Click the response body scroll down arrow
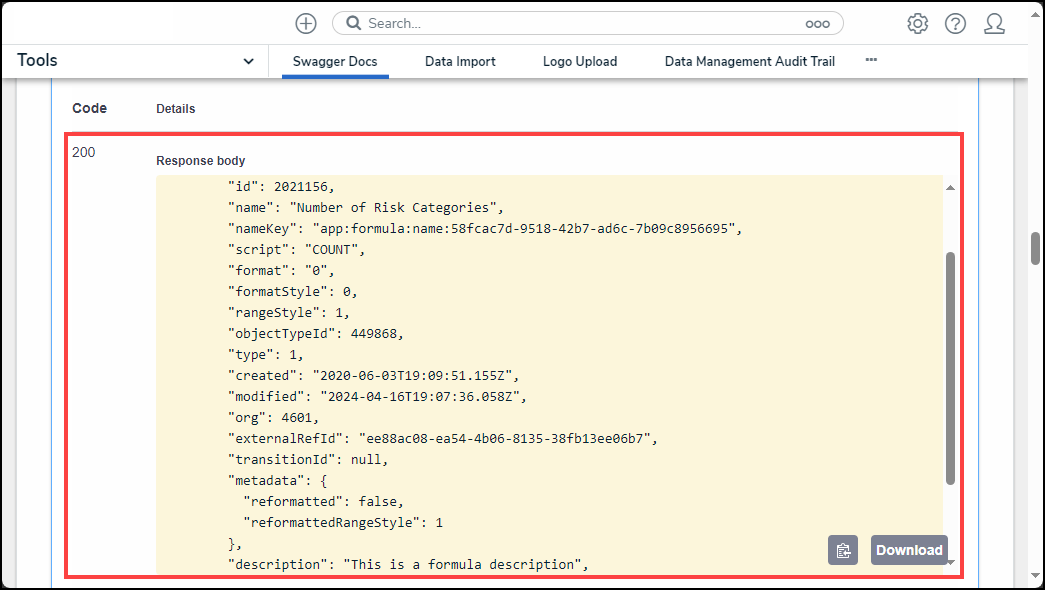1045x590 pixels. click(x=950, y=562)
